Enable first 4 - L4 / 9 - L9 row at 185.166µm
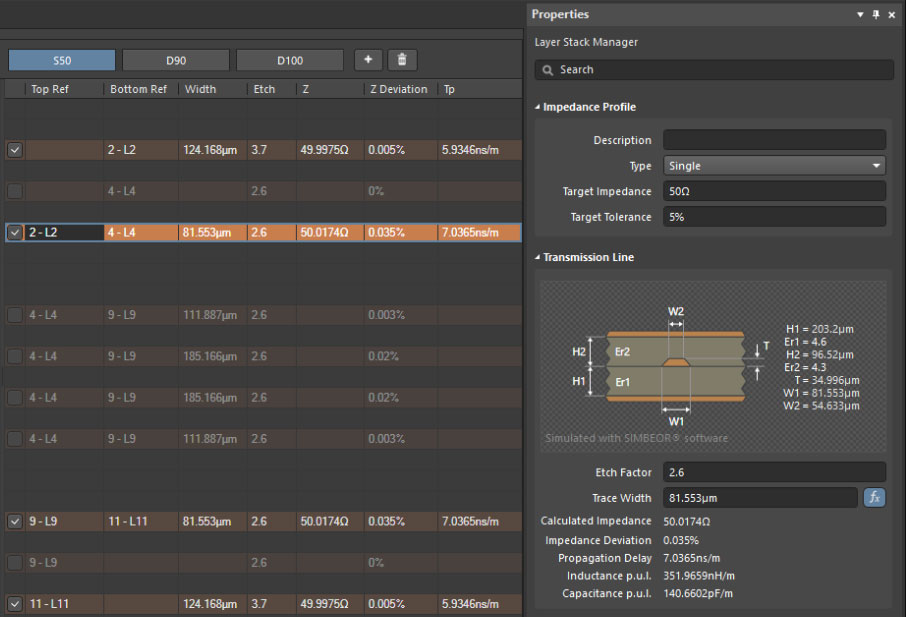The height and width of the screenshot is (617, 906). click(x=15, y=356)
